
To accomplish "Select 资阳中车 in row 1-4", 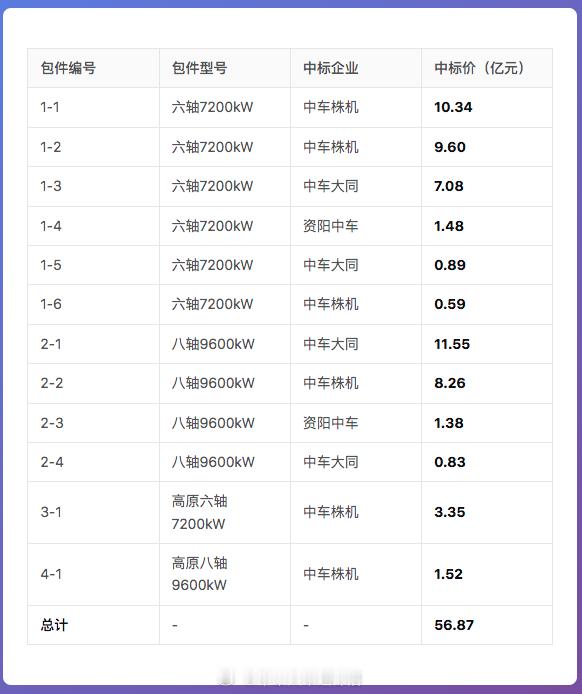I will [x=330, y=226].
